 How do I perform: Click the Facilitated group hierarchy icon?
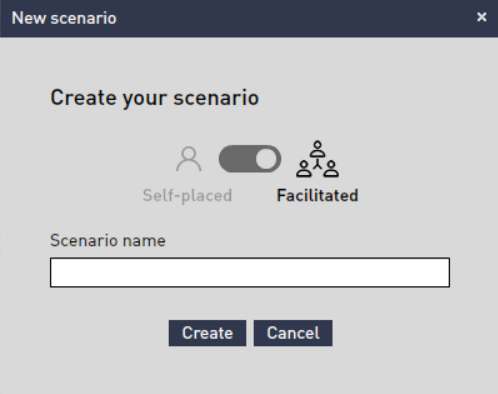tap(317, 159)
